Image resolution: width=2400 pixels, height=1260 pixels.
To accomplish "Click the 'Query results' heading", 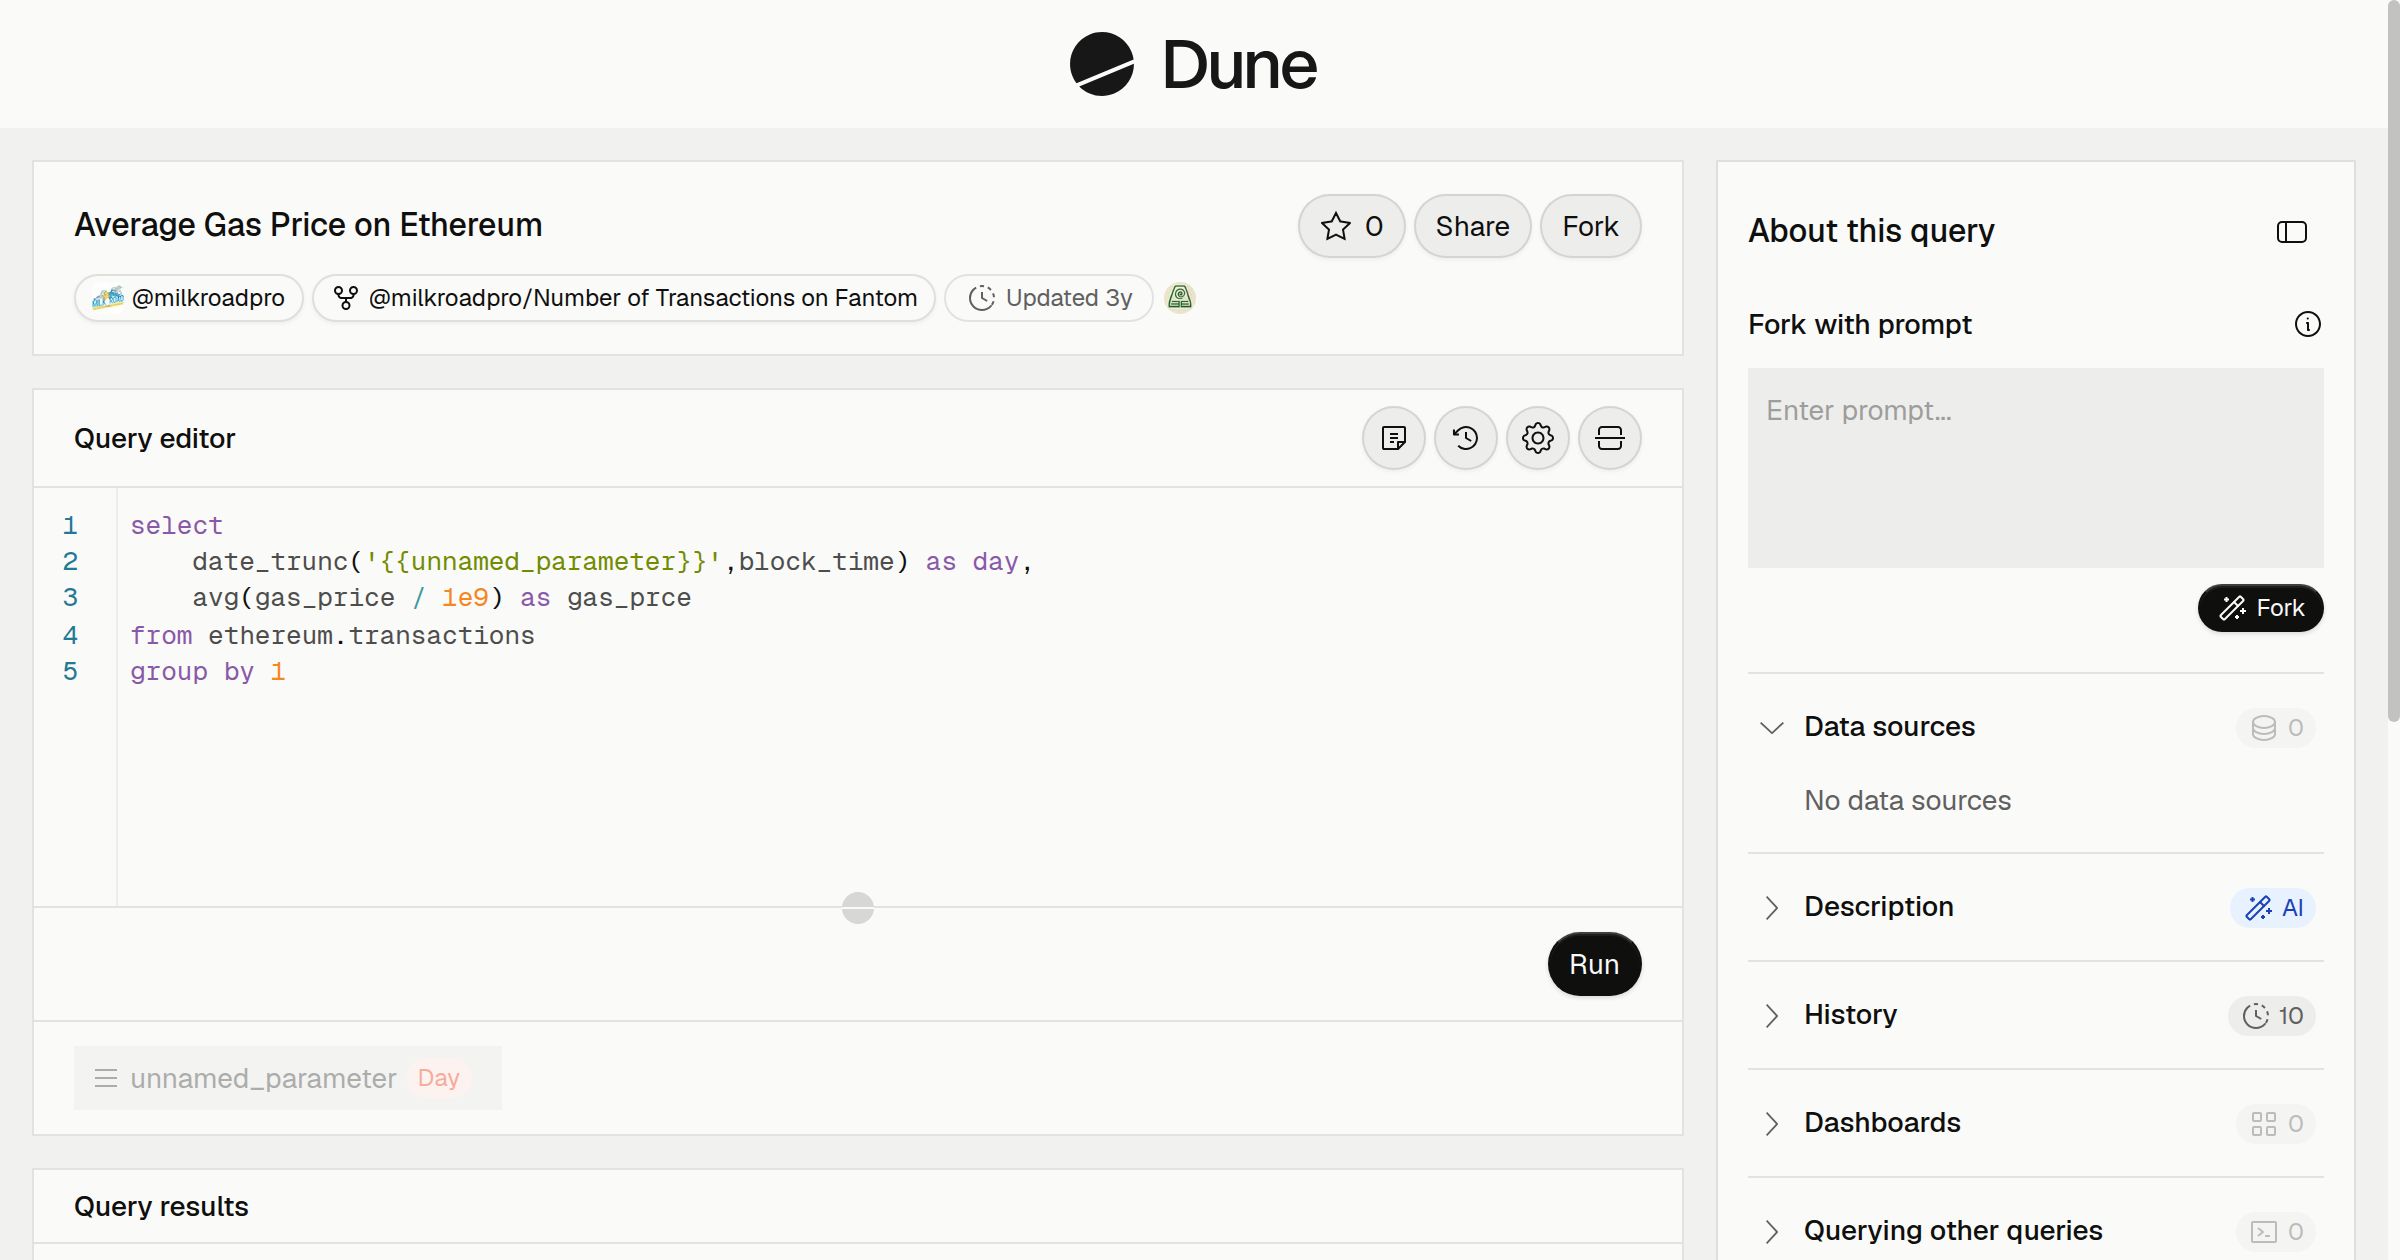I will tap(161, 1206).
